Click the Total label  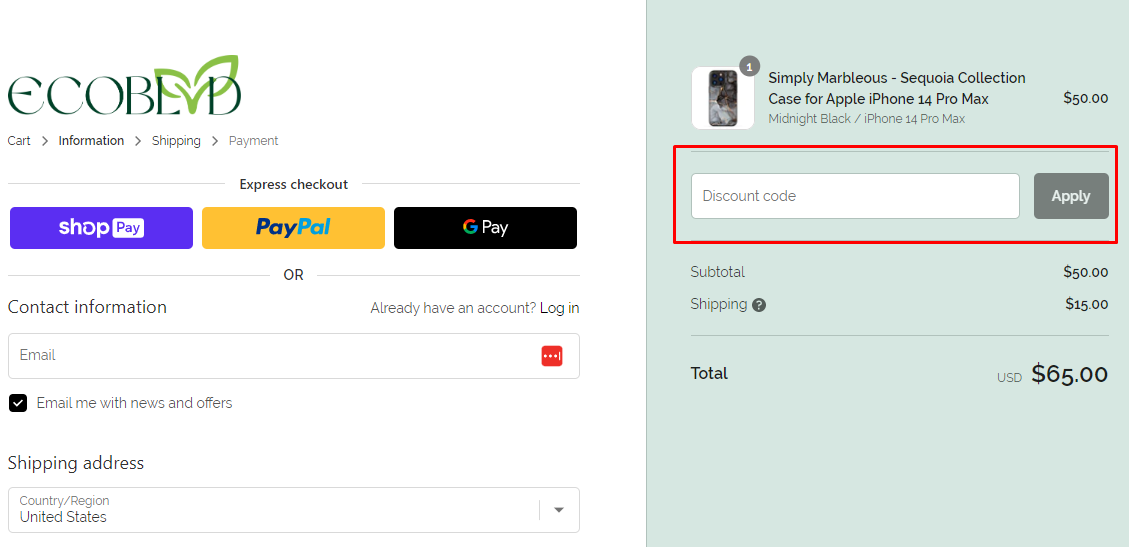[709, 374]
